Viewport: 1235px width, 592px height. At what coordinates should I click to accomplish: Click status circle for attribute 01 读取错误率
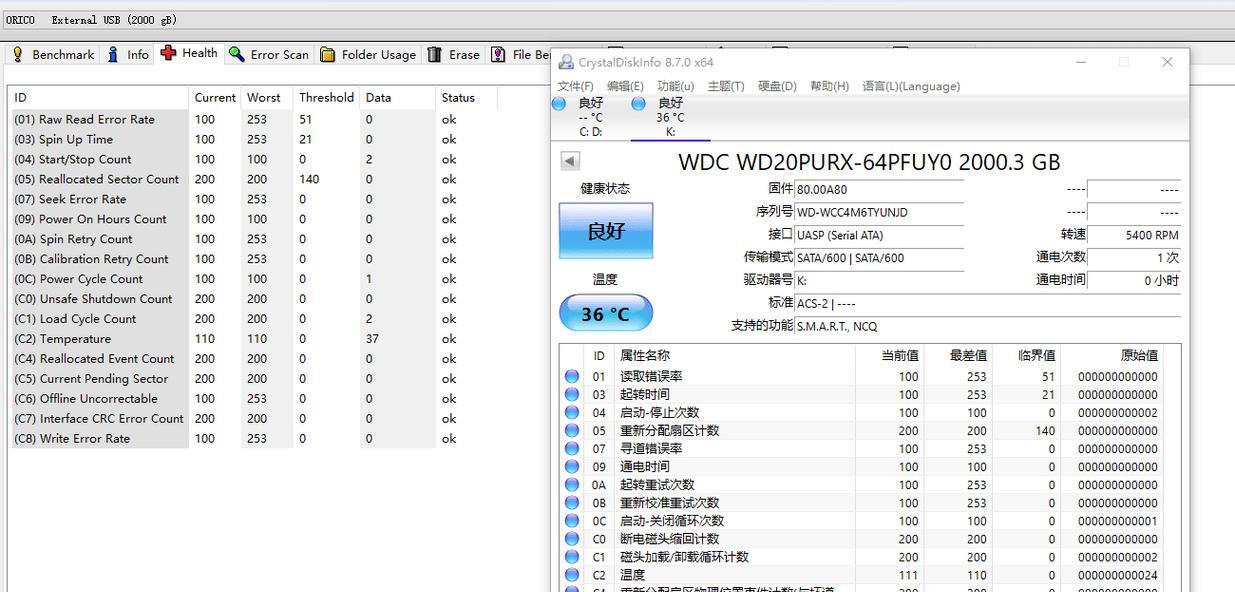coord(572,376)
